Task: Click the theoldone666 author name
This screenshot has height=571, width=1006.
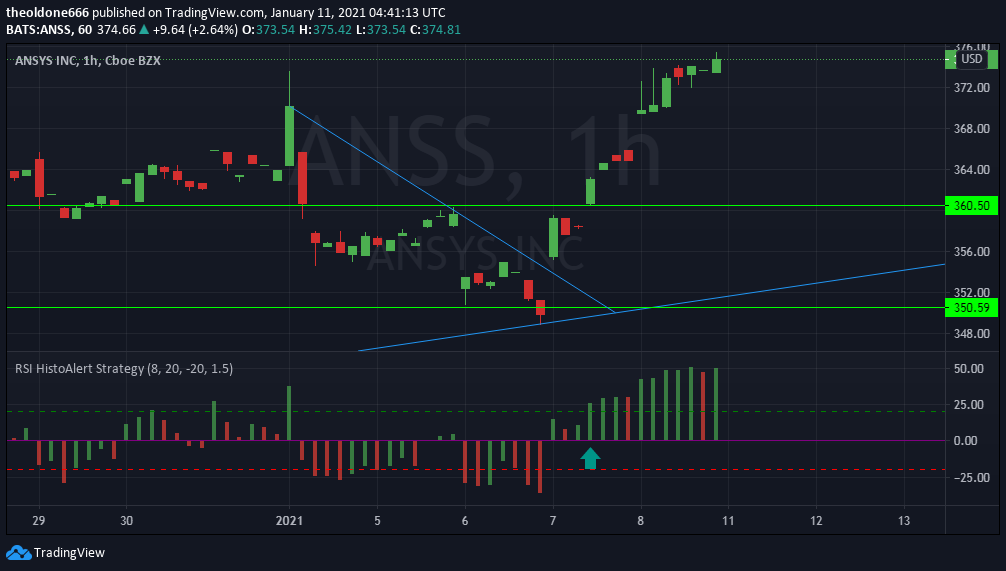Action: (47, 12)
